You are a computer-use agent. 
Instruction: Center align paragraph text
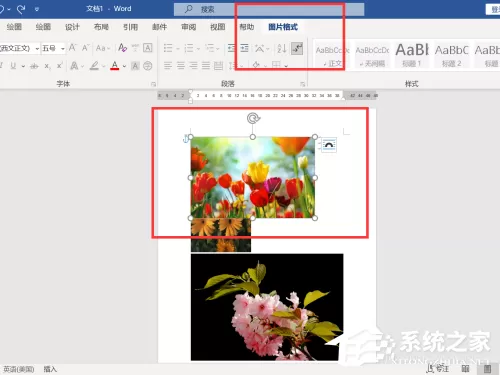tap(181, 66)
